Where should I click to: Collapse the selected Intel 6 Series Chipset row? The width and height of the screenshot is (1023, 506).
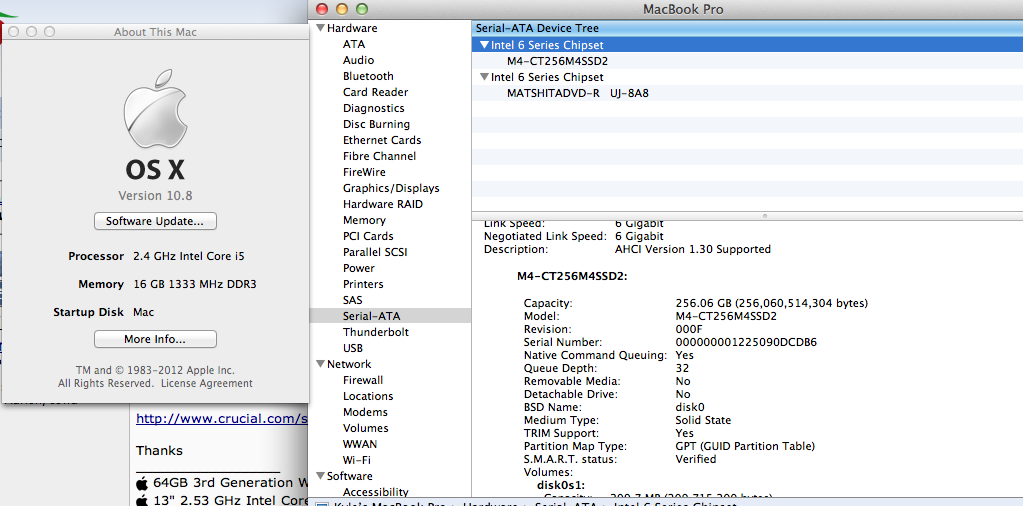click(x=484, y=45)
